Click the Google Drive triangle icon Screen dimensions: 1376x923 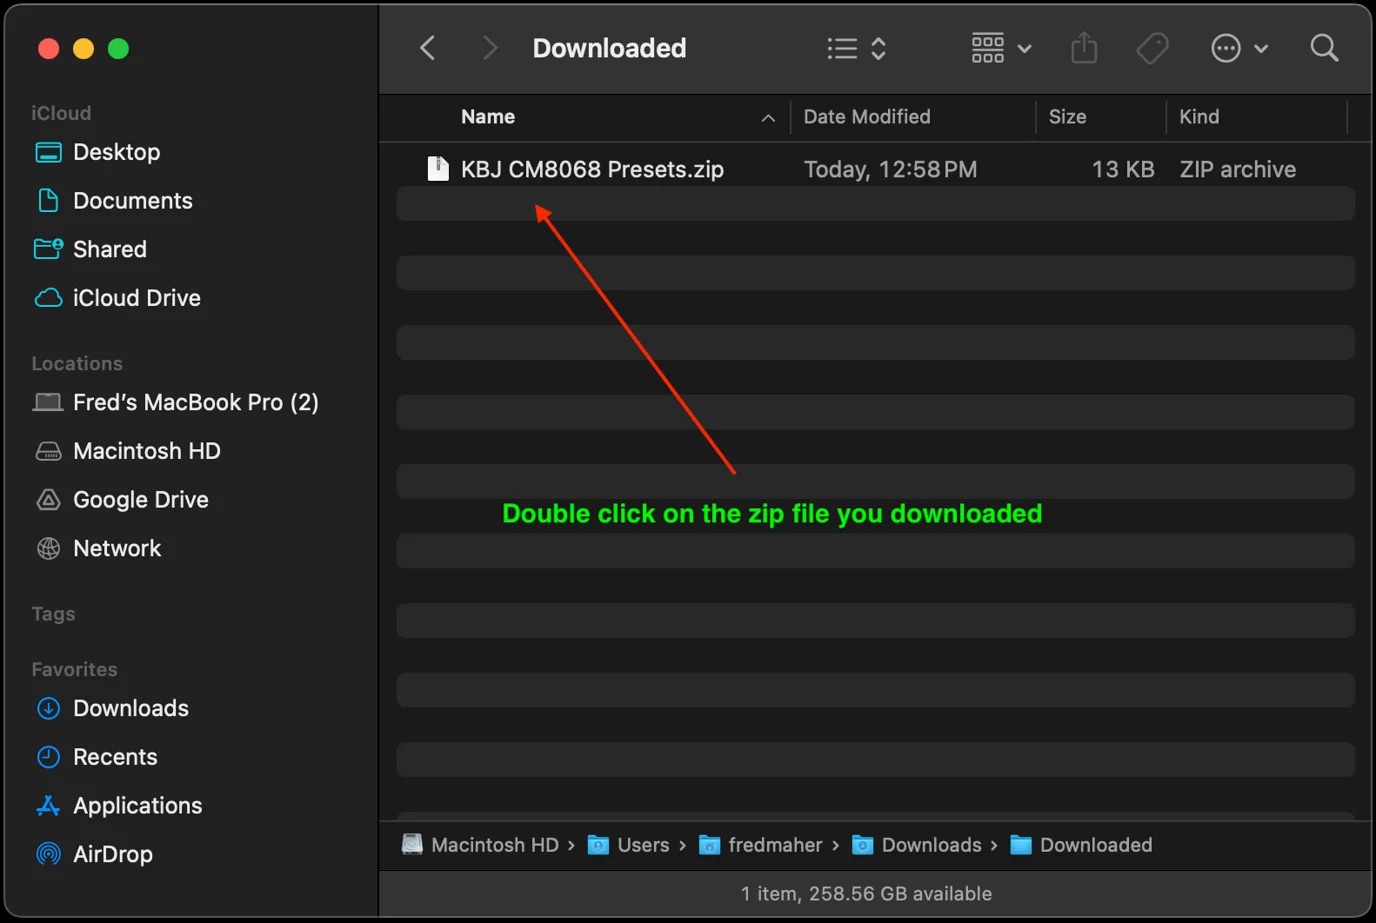(48, 499)
